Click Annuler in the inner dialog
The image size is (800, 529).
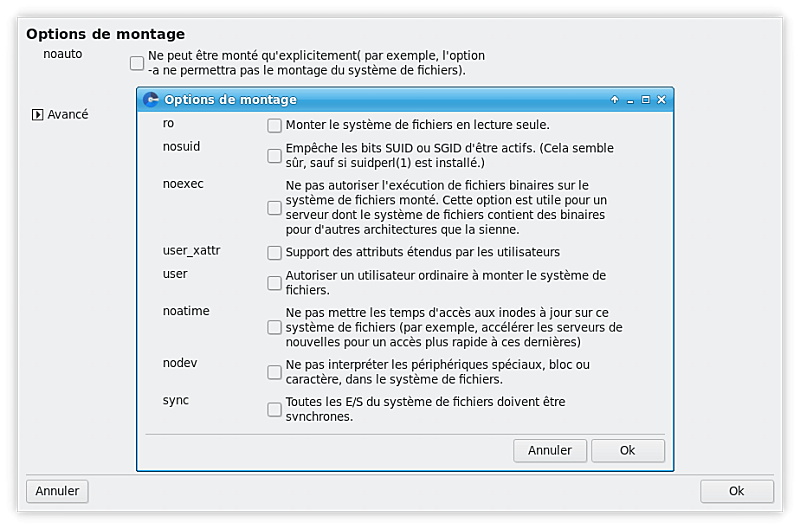549,451
